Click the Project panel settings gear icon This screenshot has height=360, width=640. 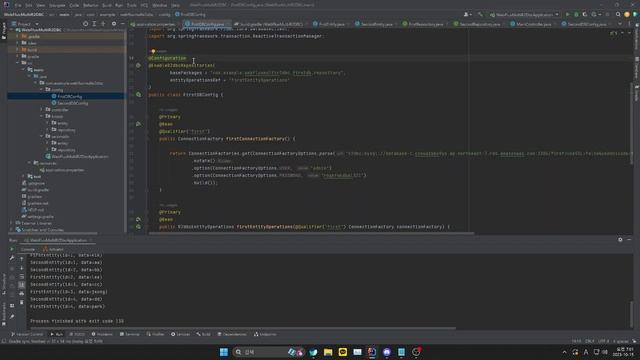click(x=114, y=24)
